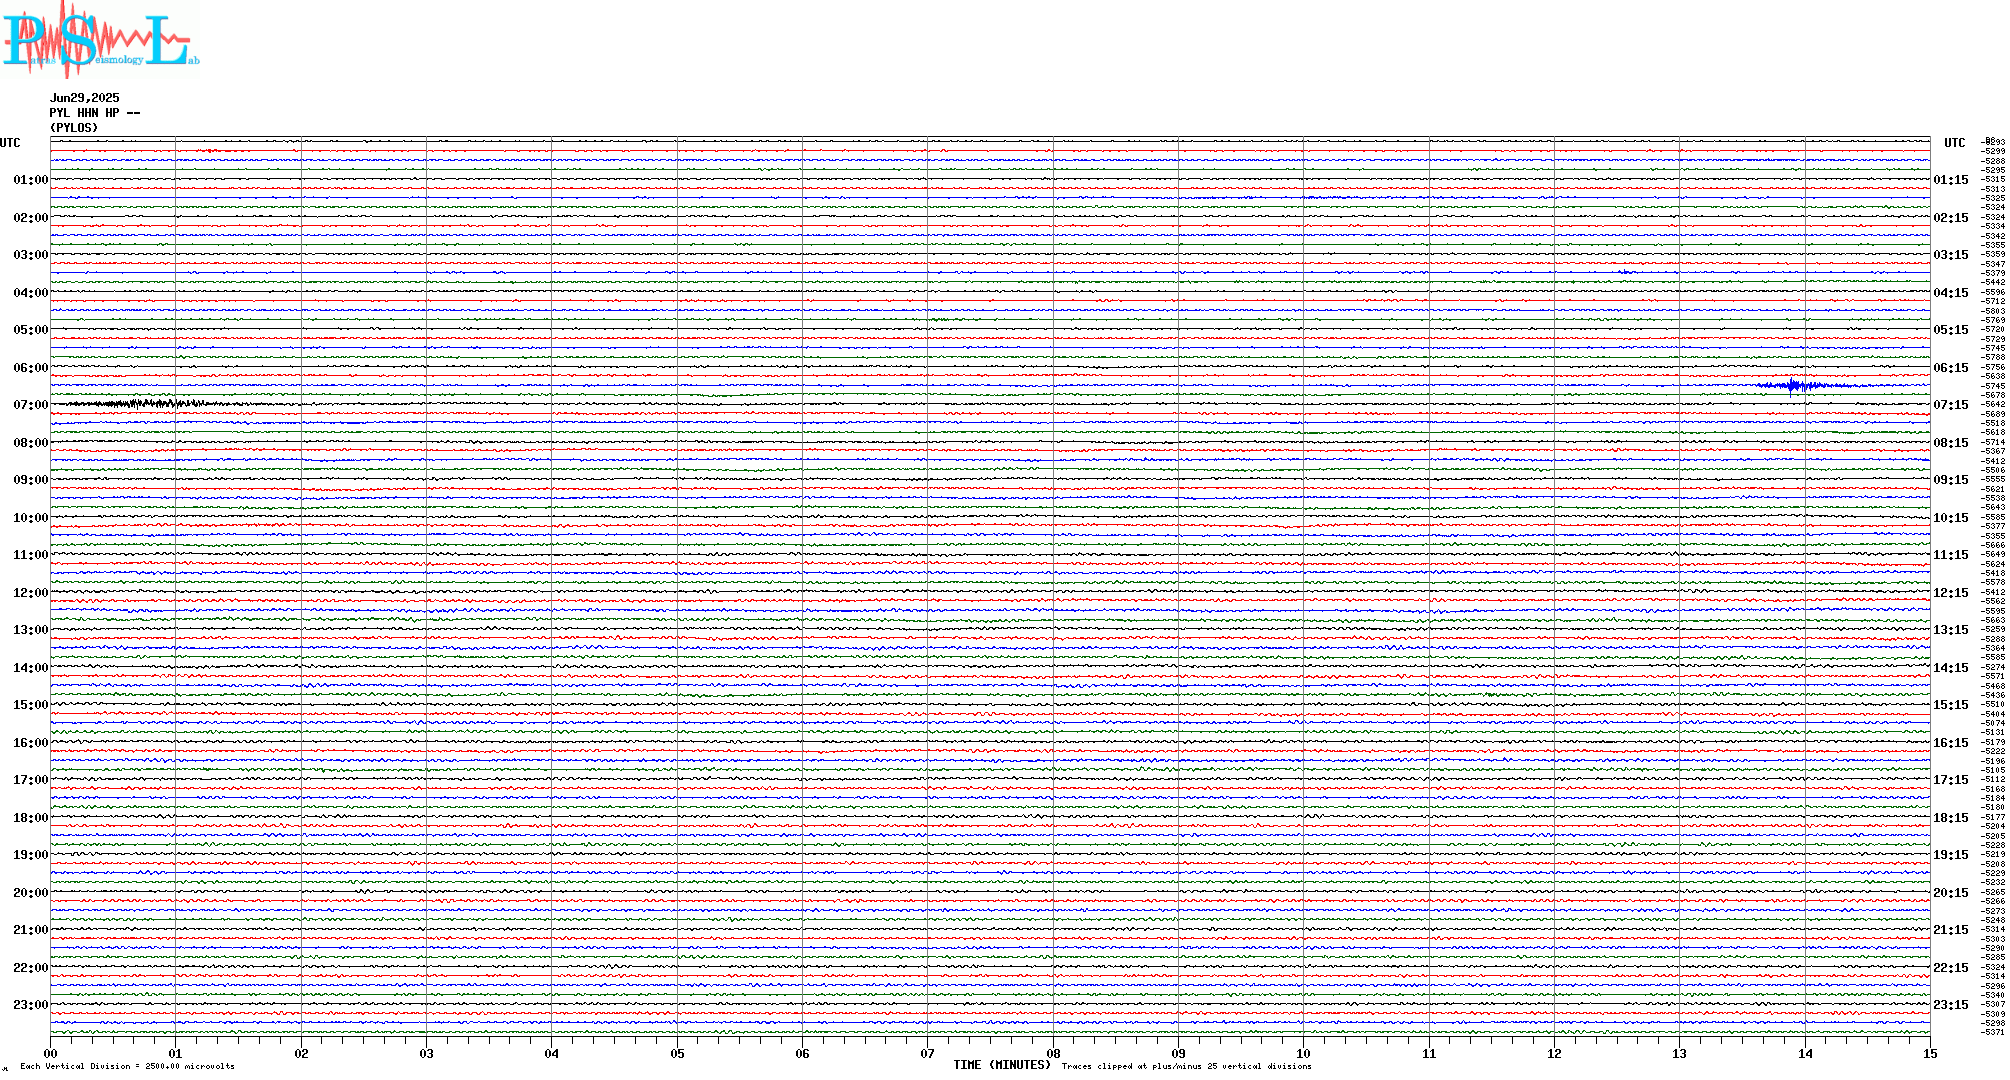This screenshot has width=2010, height=1080.
Task: Click the Traces clipped footnote text
Action: (1186, 1066)
